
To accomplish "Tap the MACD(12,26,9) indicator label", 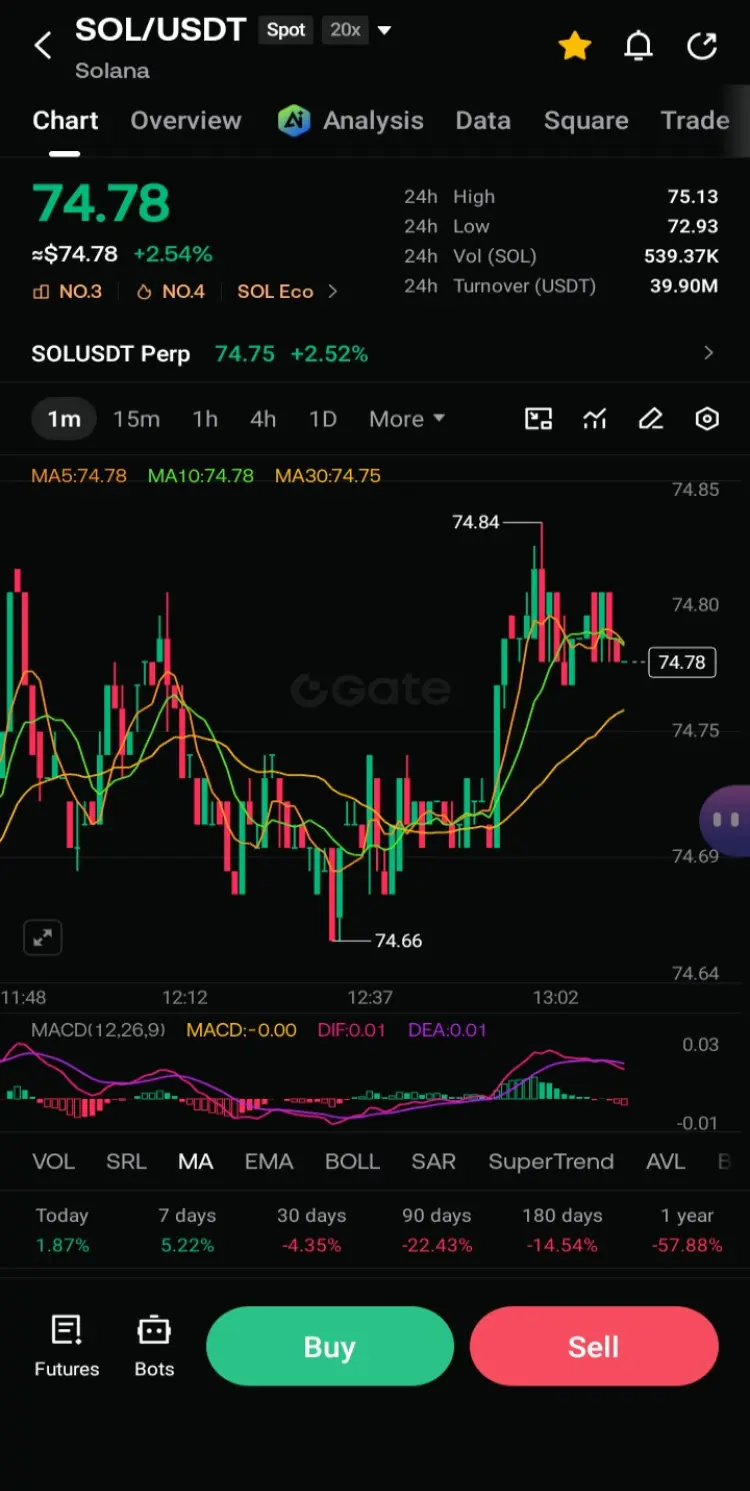I will point(98,1030).
